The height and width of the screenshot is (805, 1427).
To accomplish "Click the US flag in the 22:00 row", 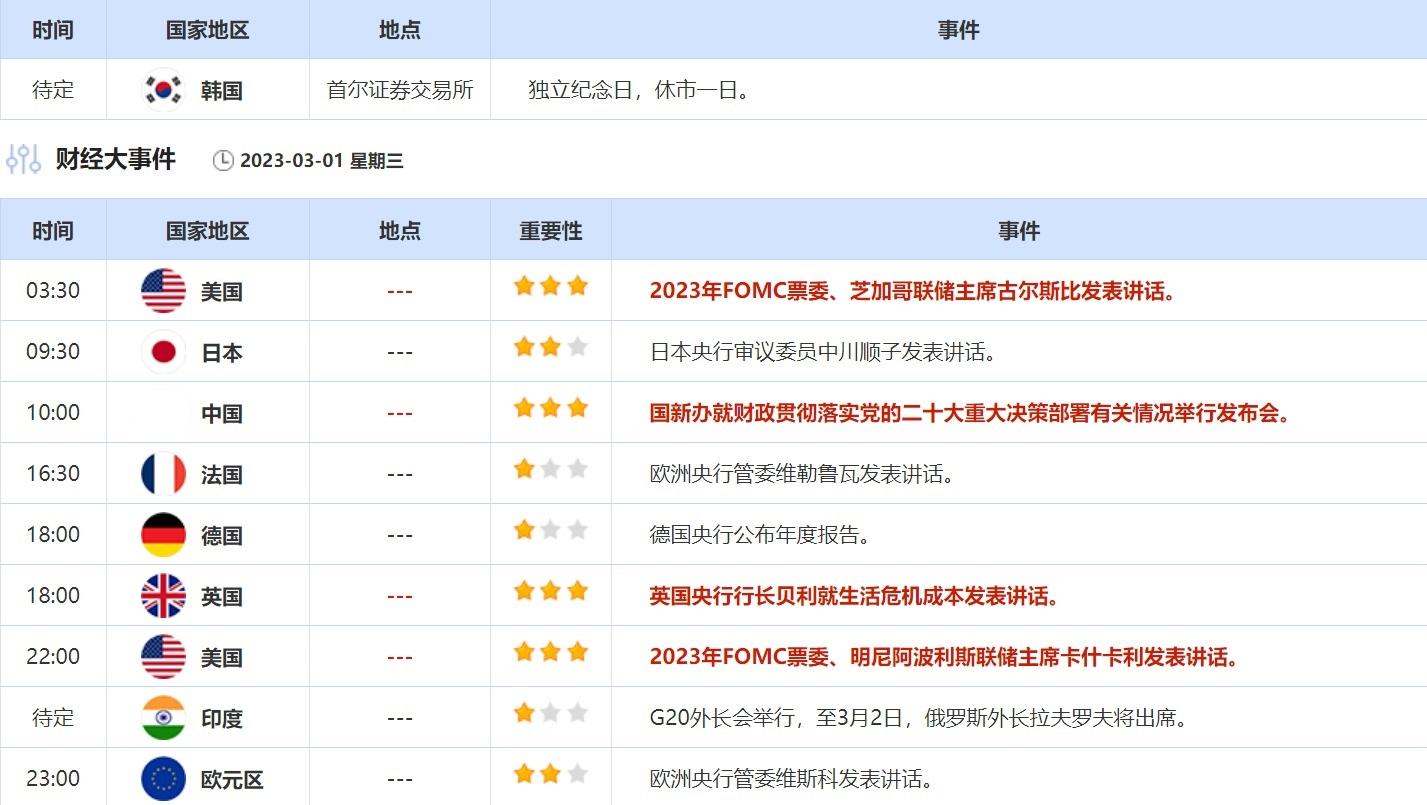I will coord(163,657).
